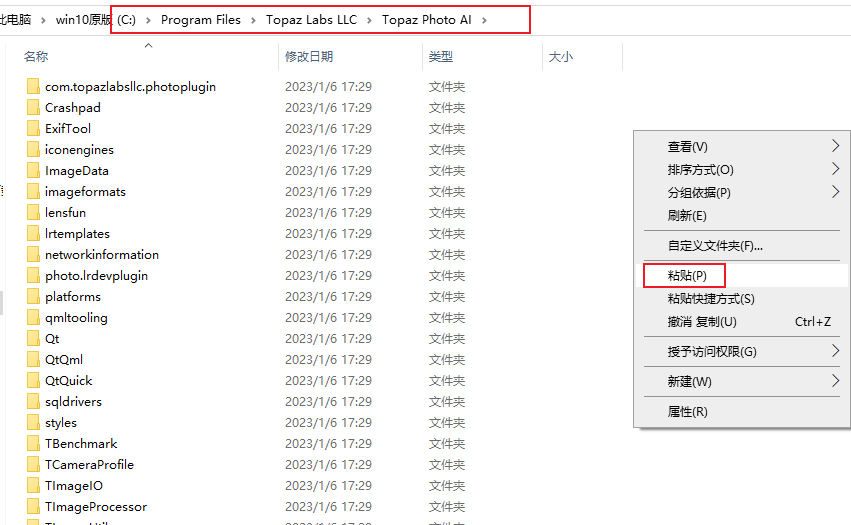Expand the 分组依据(P) submenu arrow

[x=835, y=192]
